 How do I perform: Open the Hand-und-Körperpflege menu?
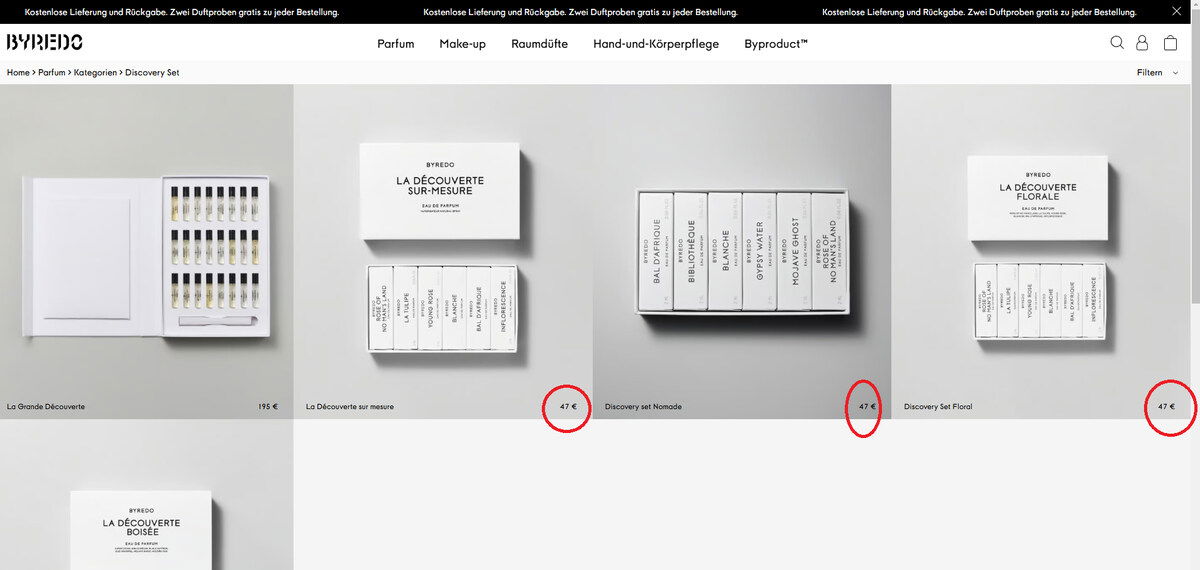click(x=656, y=44)
